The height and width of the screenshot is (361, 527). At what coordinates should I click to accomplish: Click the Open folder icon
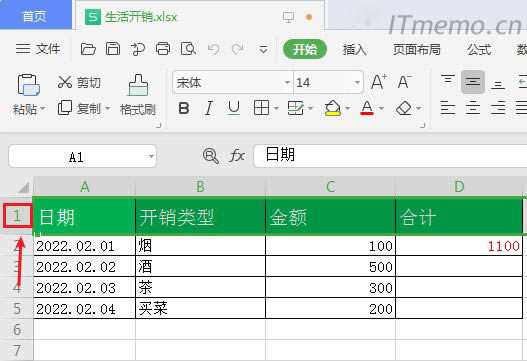click(88, 49)
